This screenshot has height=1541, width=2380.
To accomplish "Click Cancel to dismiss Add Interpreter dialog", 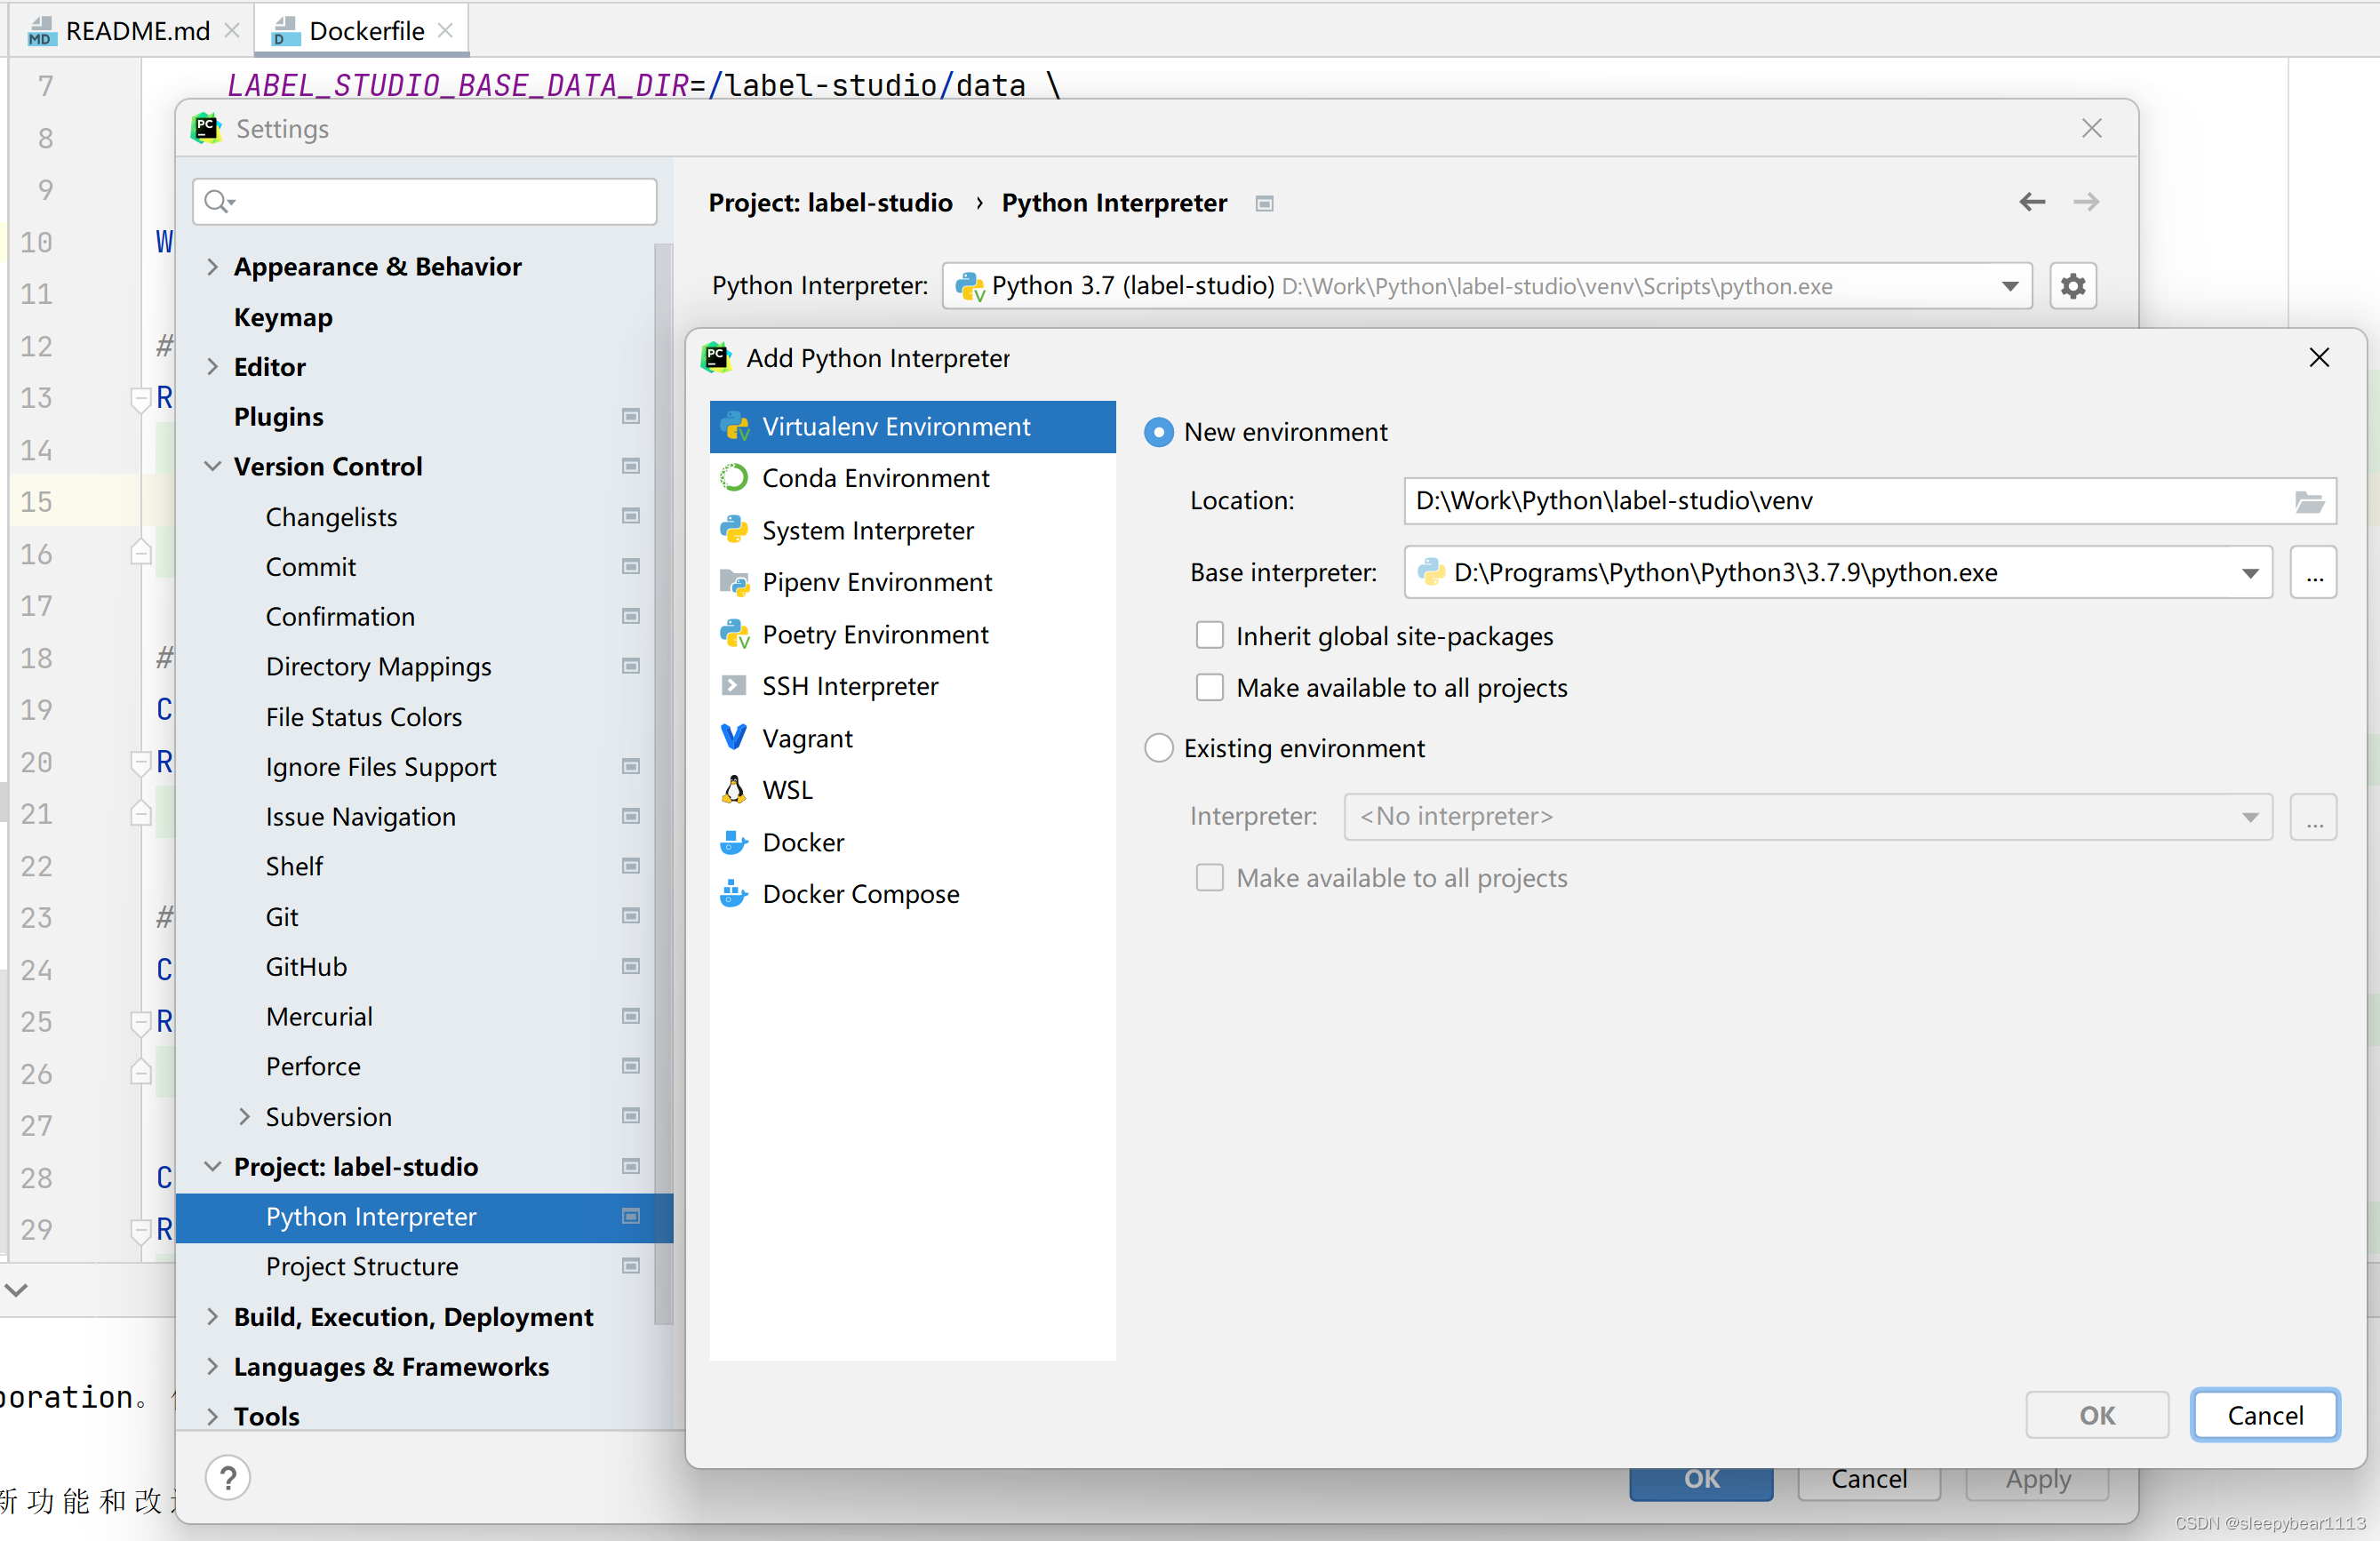I will coord(2262,1413).
